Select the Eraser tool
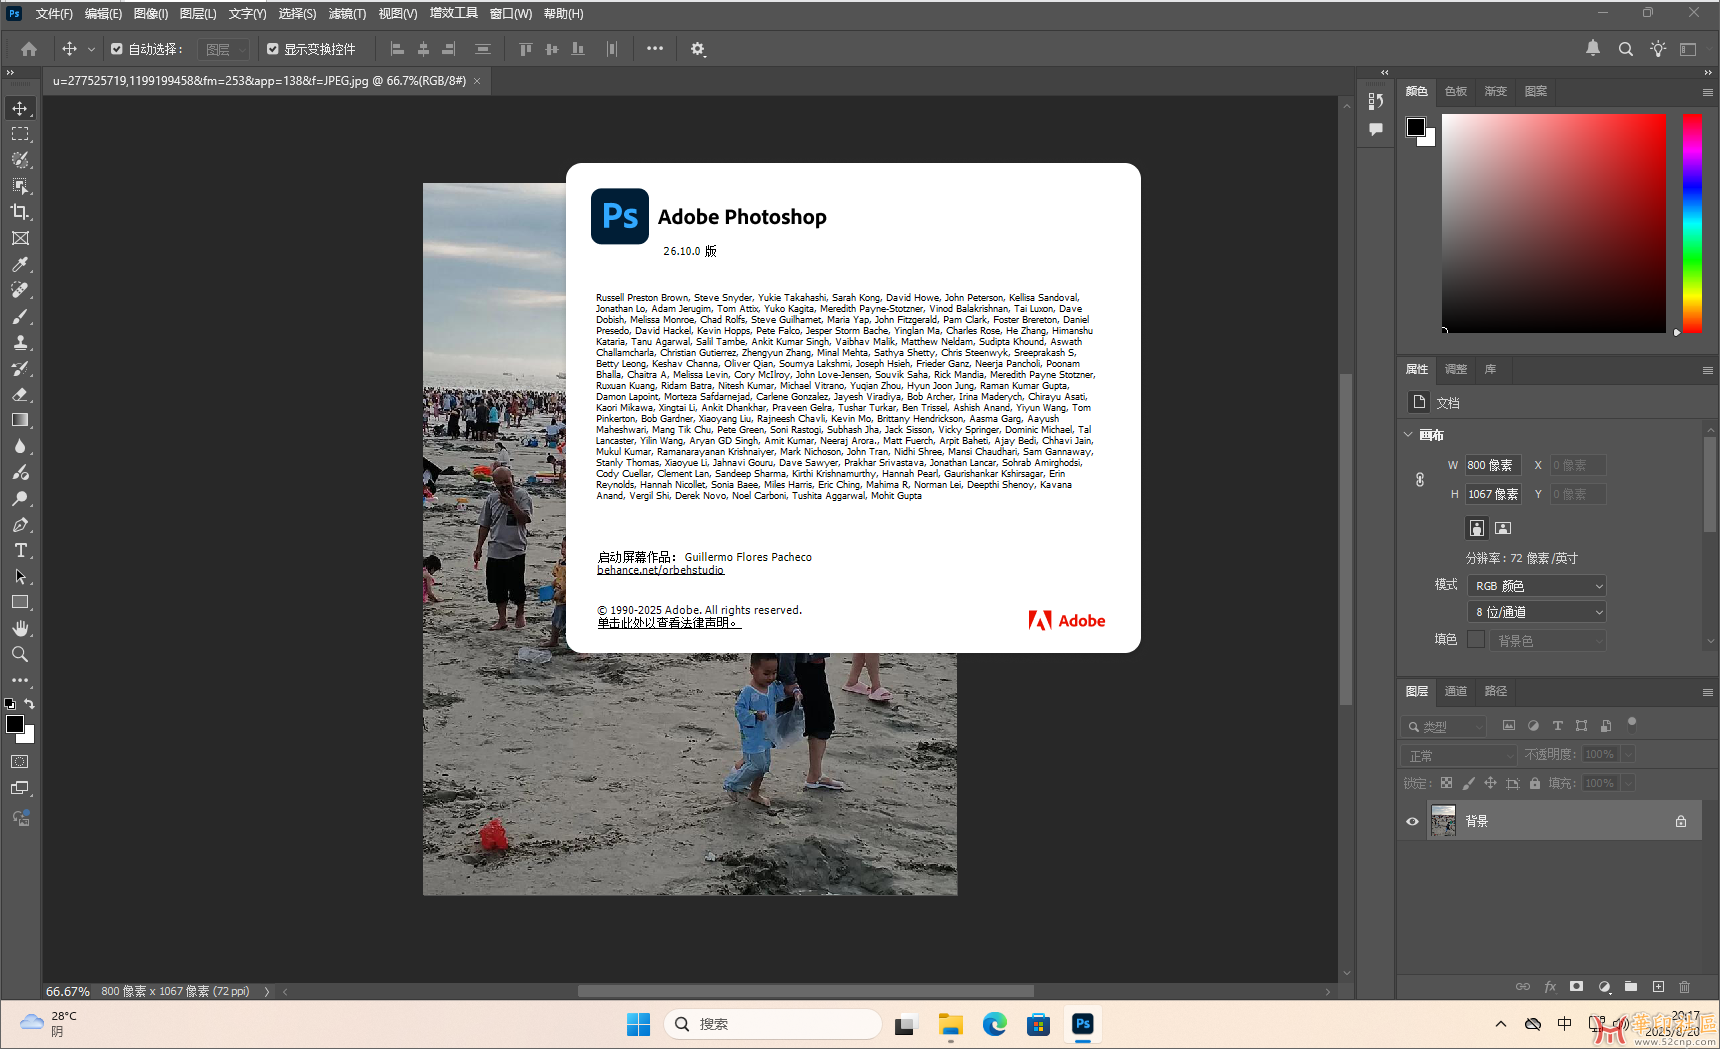The width and height of the screenshot is (1720, 1049). (20, 394)
